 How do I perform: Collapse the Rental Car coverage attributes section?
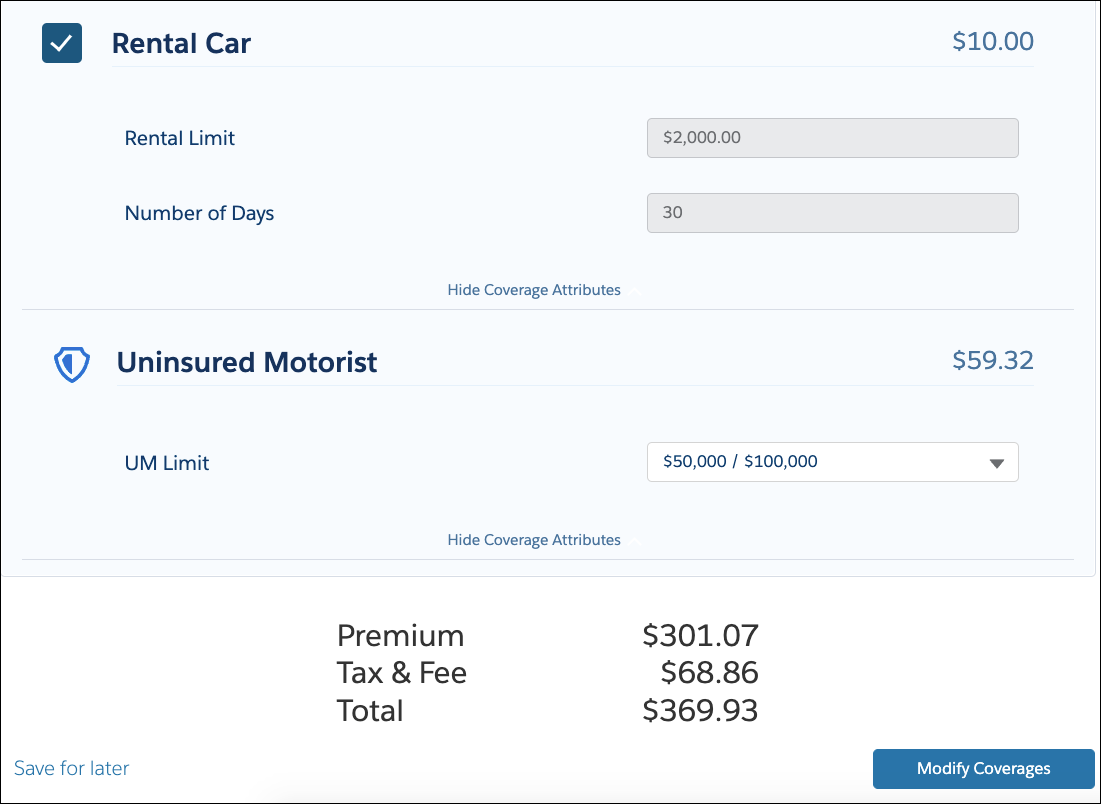click(x=534, y=289)
